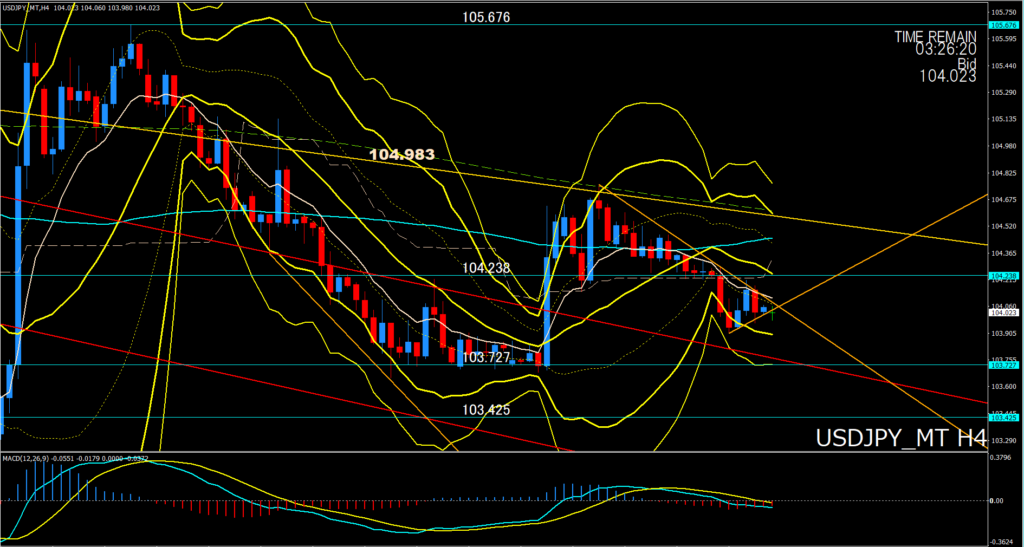Click -0.3624 on the MACD axis

[x=1002, y=541]
